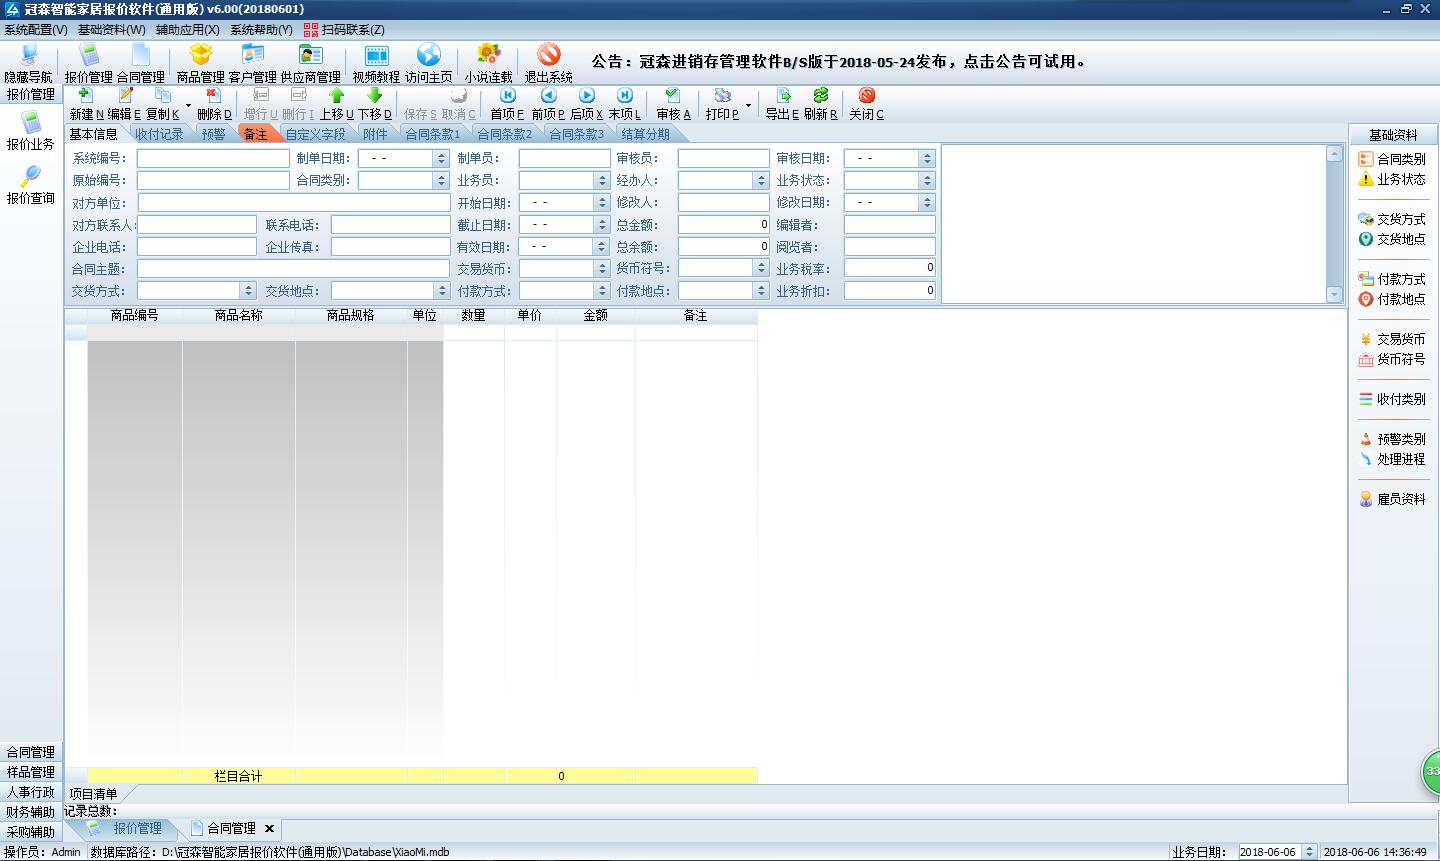Go to the previous record 前项
Screen dimensions: 1440x861
coord(548,104)
